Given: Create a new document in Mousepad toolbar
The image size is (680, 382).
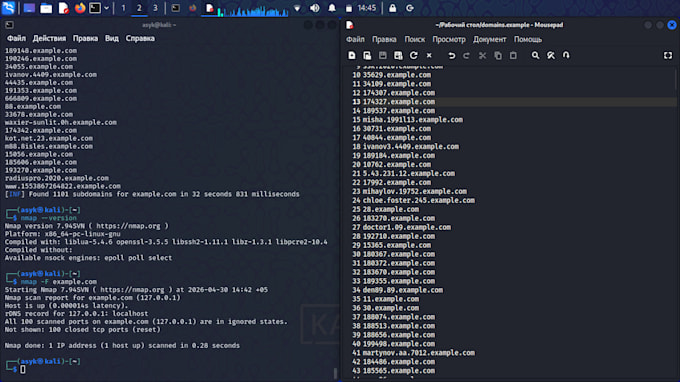Looking at the screenshot, I should tap(352, 56).
